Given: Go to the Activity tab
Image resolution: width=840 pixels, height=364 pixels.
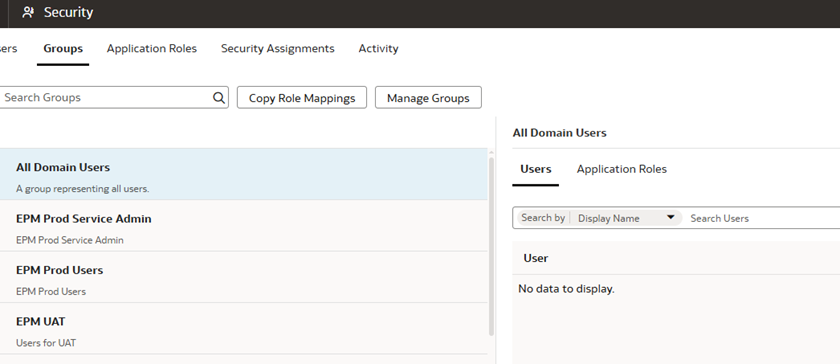Looking at the screenshot, I should pos(378,48).
